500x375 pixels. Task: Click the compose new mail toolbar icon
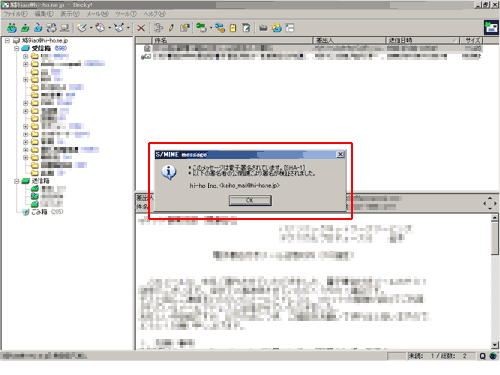(82, 28)
